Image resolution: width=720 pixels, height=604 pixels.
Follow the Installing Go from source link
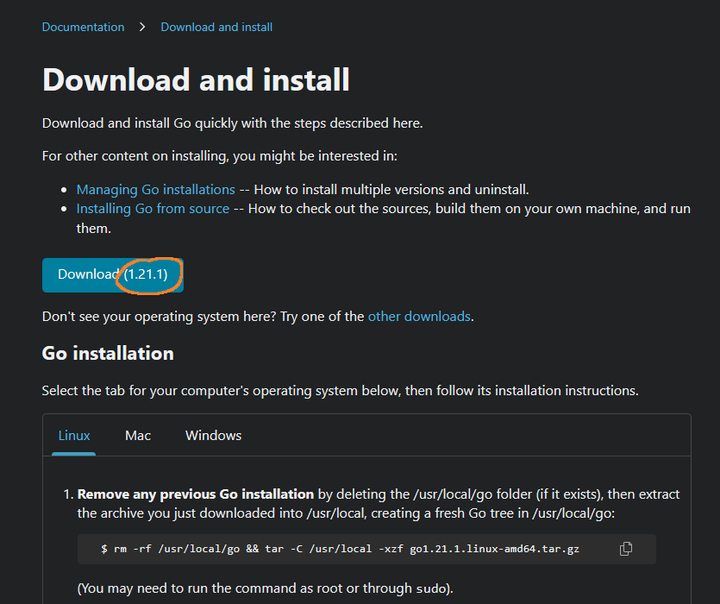153,209
